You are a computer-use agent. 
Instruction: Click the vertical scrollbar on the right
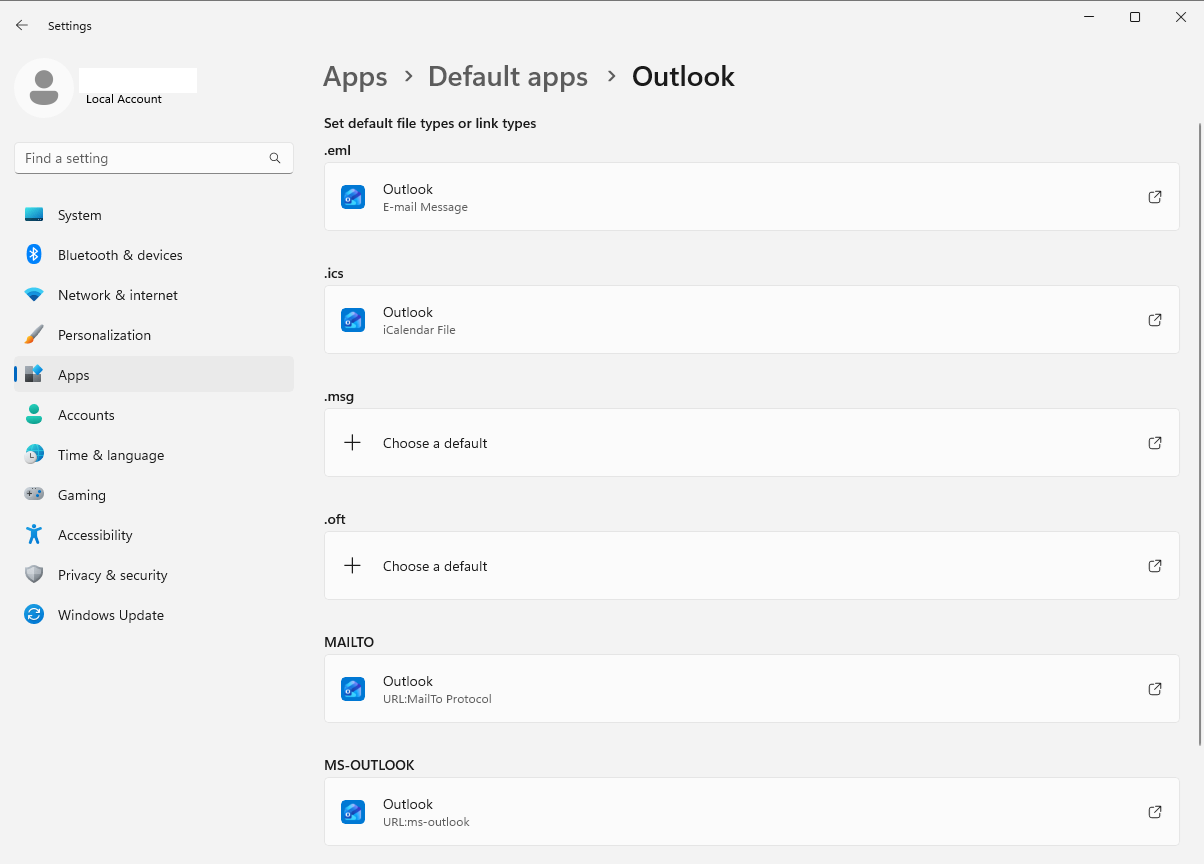tap(1199, 434)
